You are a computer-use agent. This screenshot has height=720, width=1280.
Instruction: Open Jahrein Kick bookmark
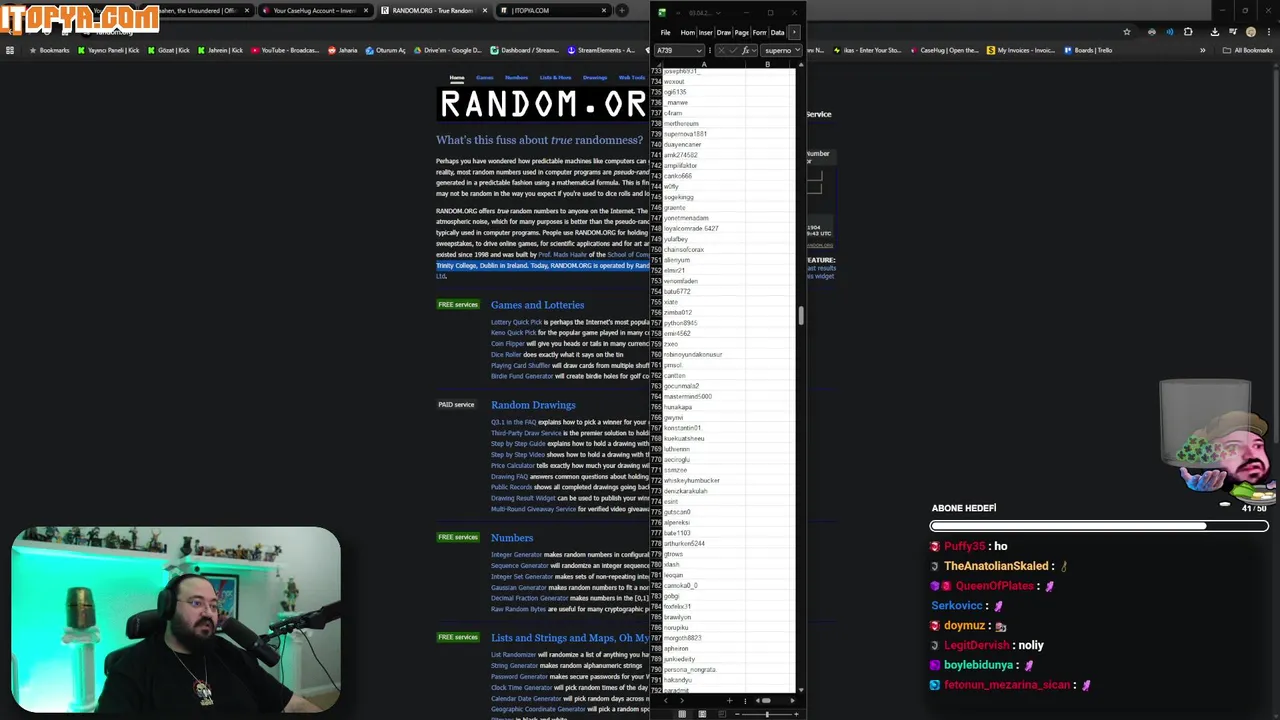[x=220, y=50]
